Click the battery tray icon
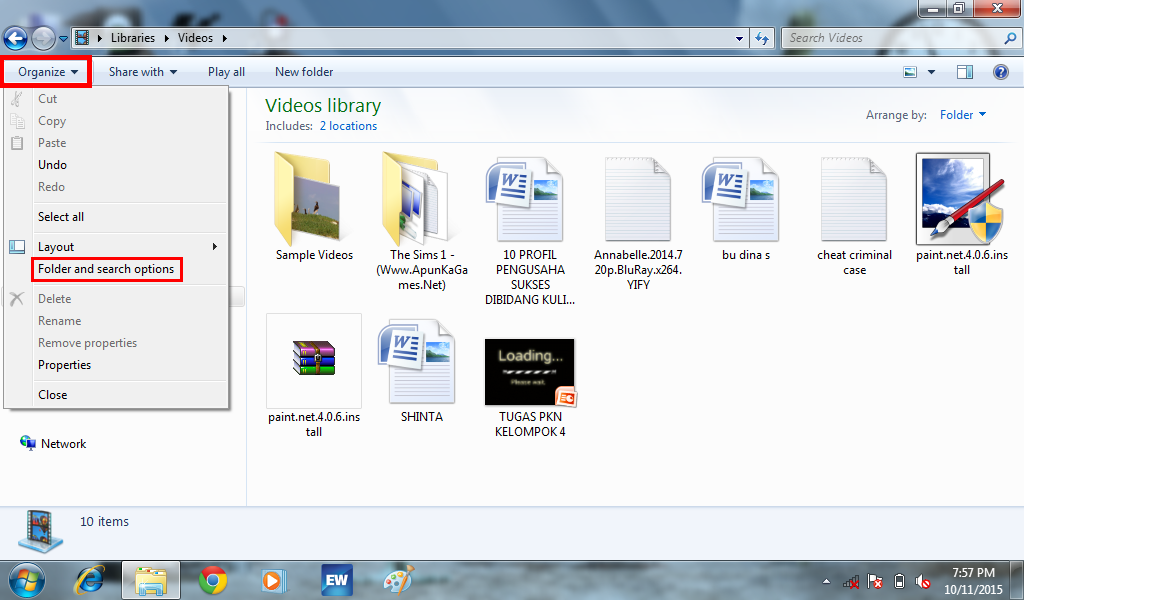1152x600 pixels. coord(899,582)
